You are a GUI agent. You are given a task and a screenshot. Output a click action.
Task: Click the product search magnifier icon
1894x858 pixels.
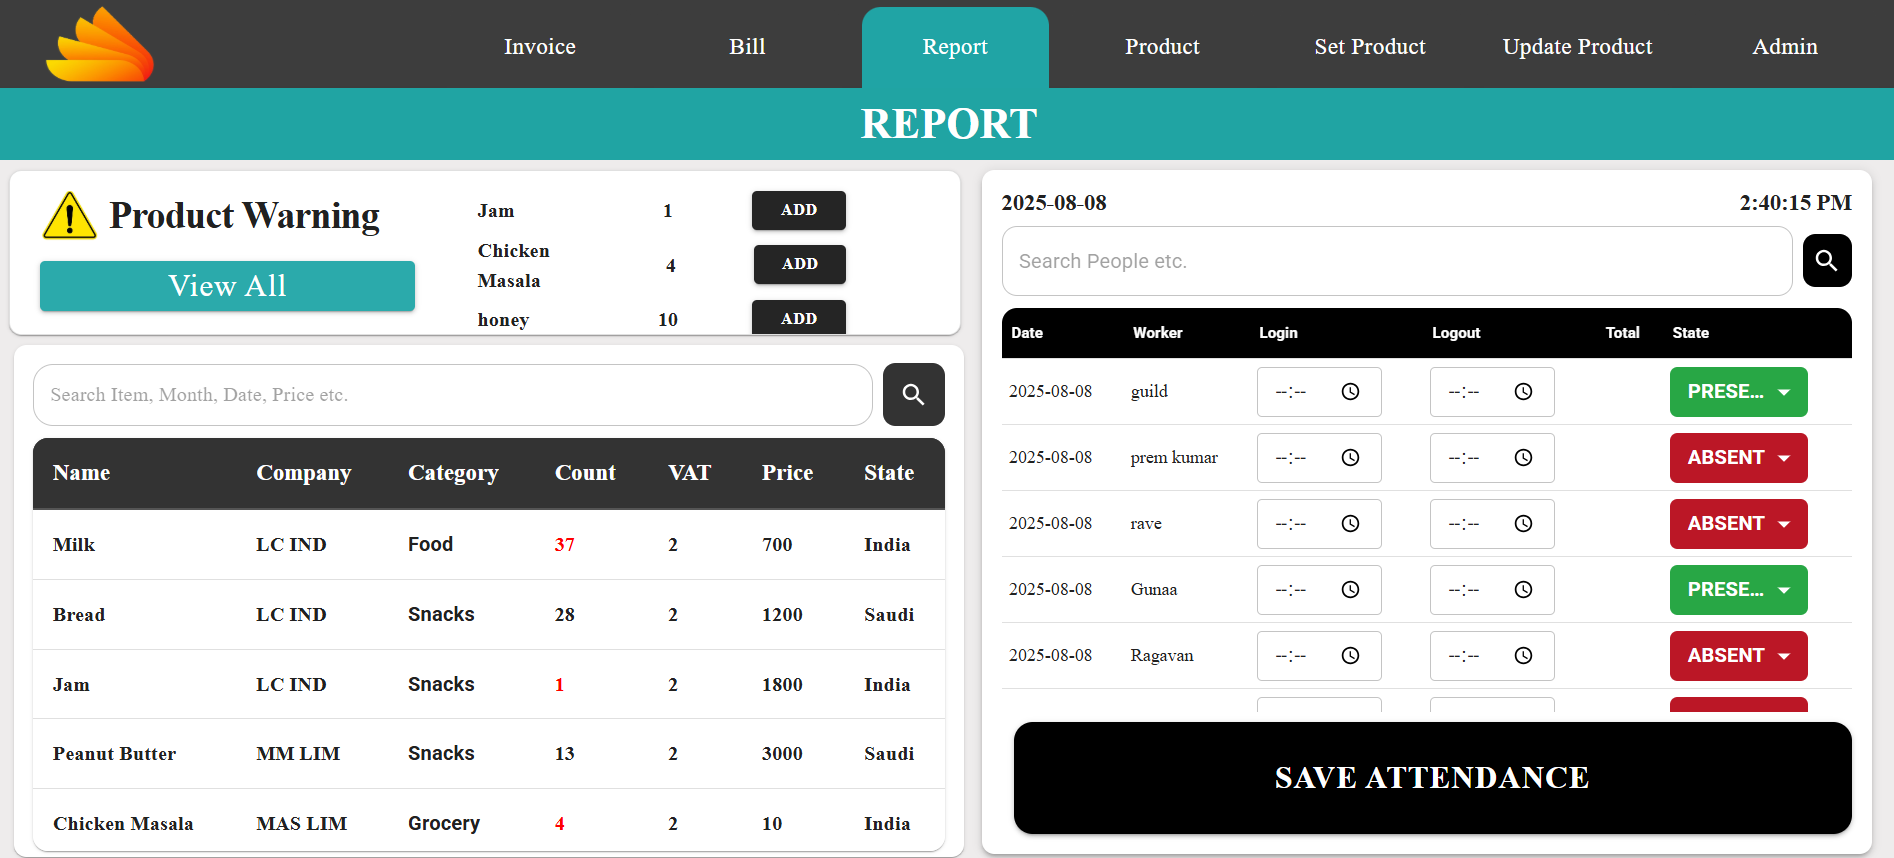[x=913, y=395]
